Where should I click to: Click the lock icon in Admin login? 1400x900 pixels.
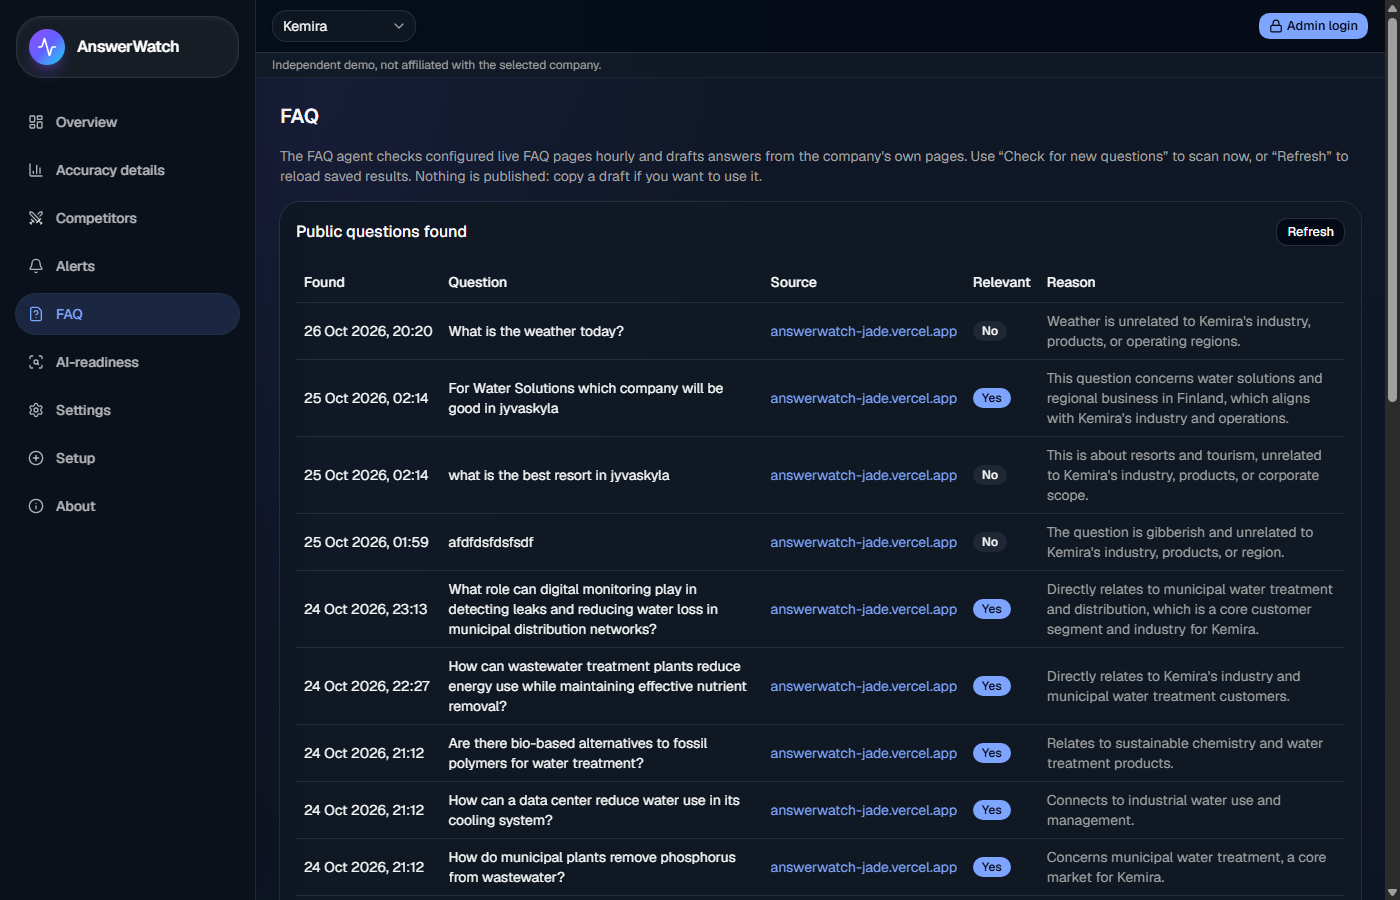pyautogui.click(x=1276, y=26)
